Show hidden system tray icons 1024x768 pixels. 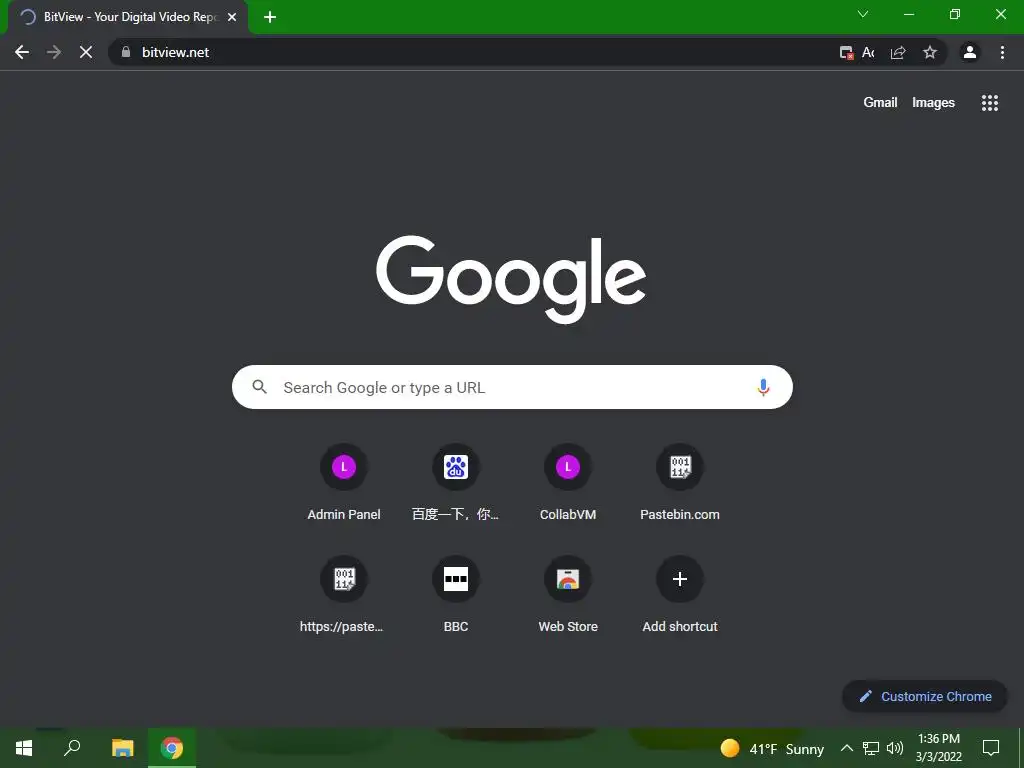(x=846, y=748)
